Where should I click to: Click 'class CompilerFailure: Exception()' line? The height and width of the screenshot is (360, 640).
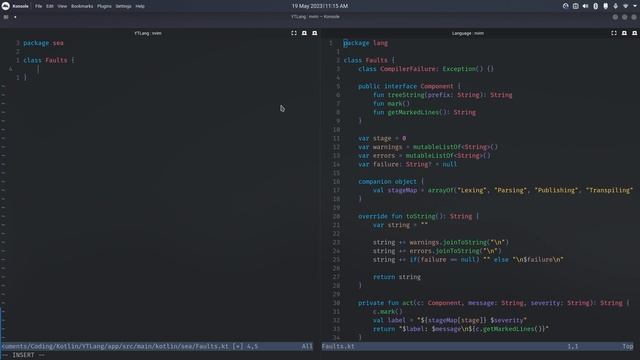pos(426,69)
